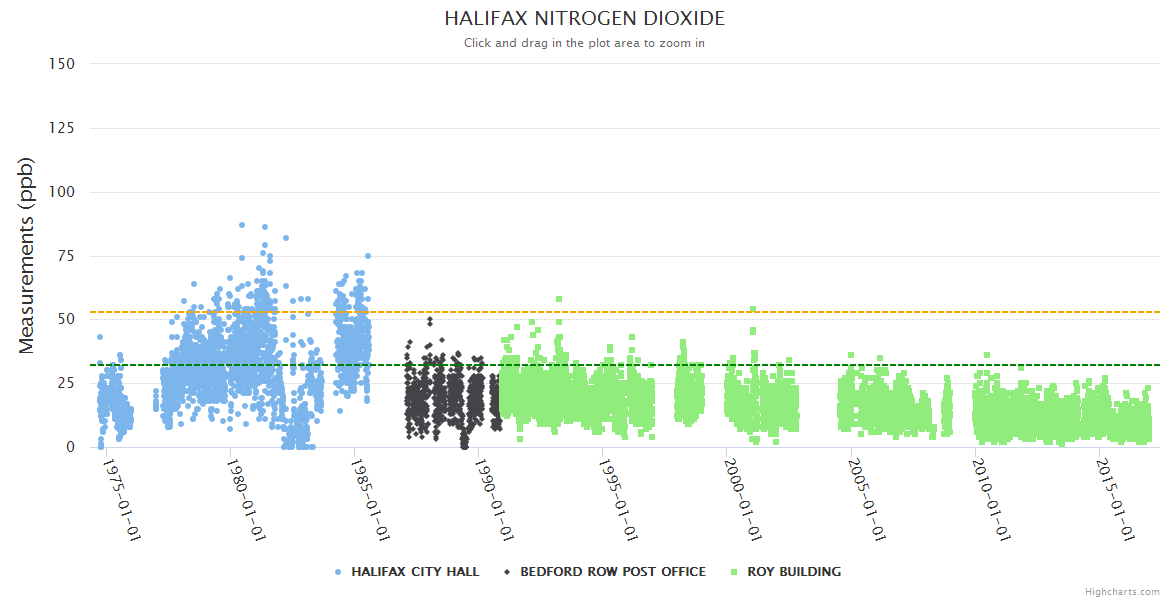Viewport: 1170px width, 600px height.
Task: Toggle the HALIFAX CITY HALL series label
Action: coord(415,572)
